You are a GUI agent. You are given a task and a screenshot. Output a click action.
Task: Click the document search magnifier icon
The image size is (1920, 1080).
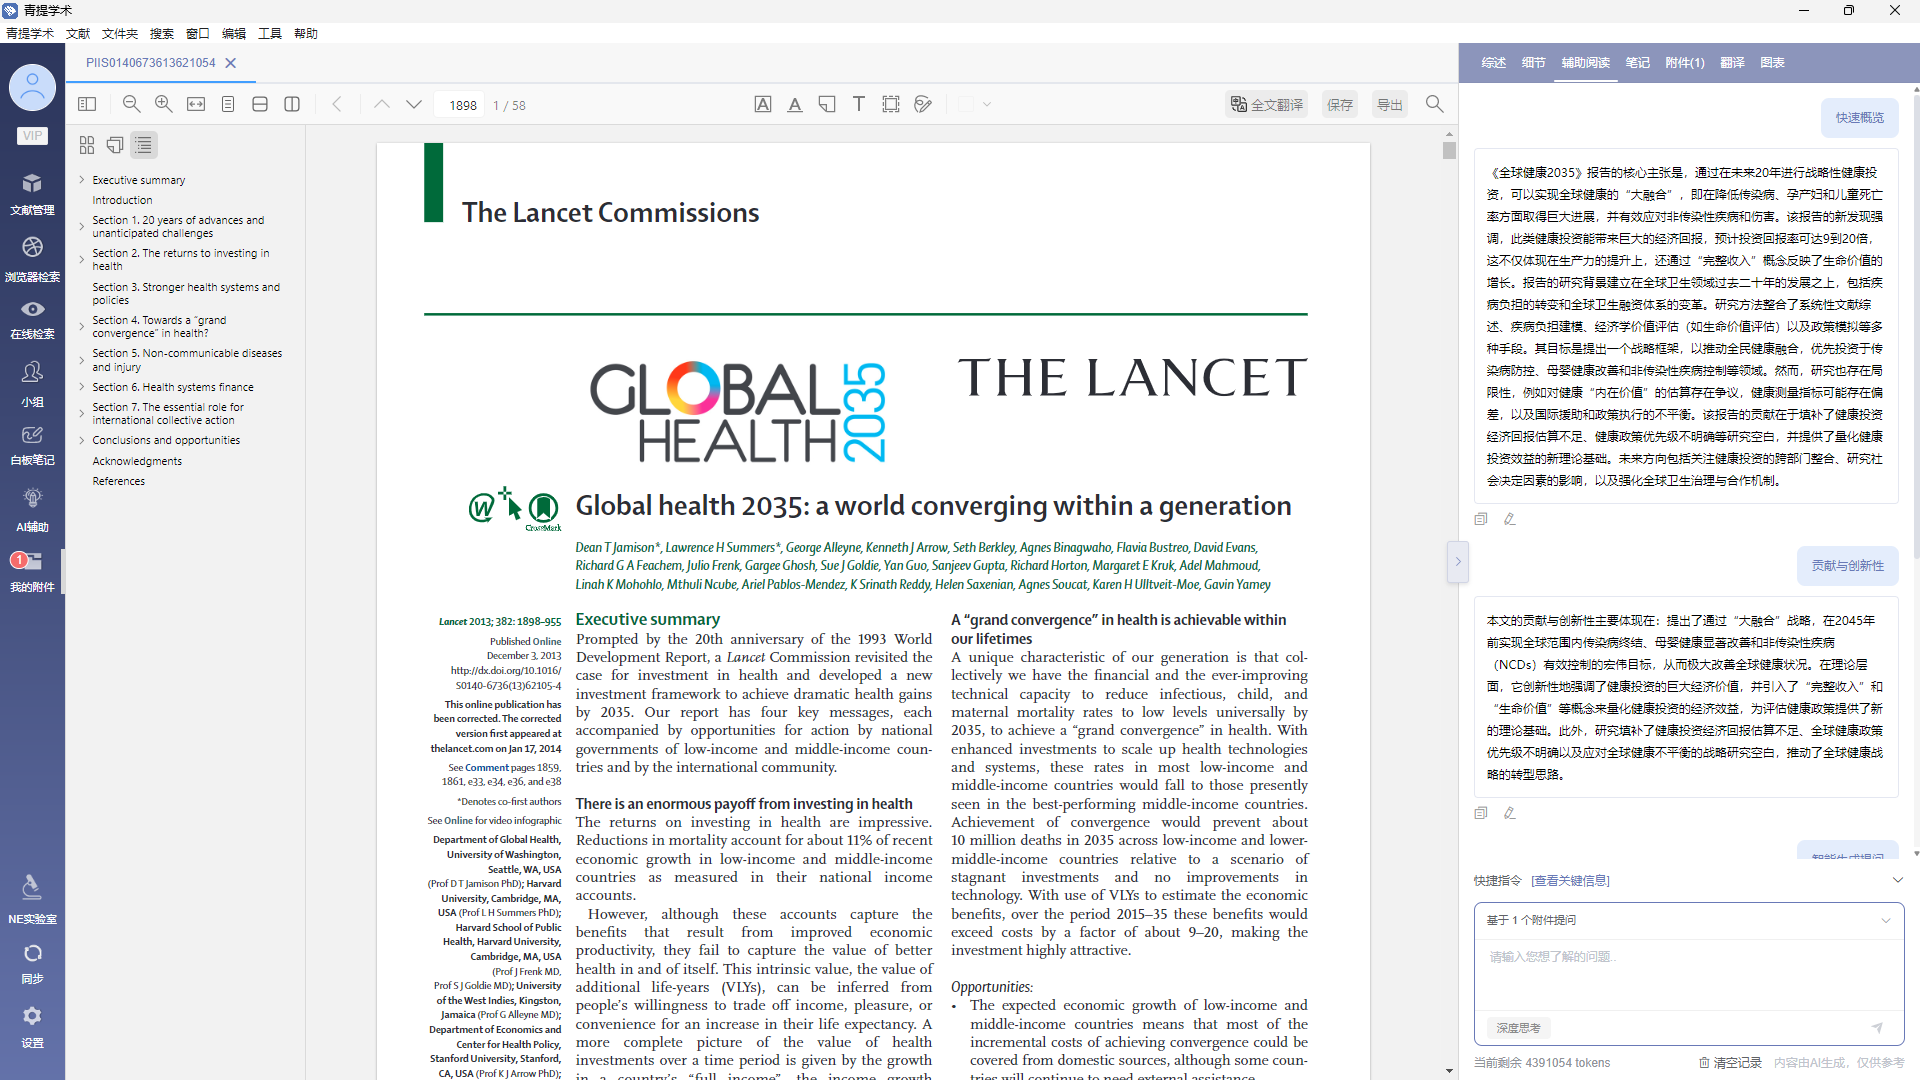tap(1434, 104)
